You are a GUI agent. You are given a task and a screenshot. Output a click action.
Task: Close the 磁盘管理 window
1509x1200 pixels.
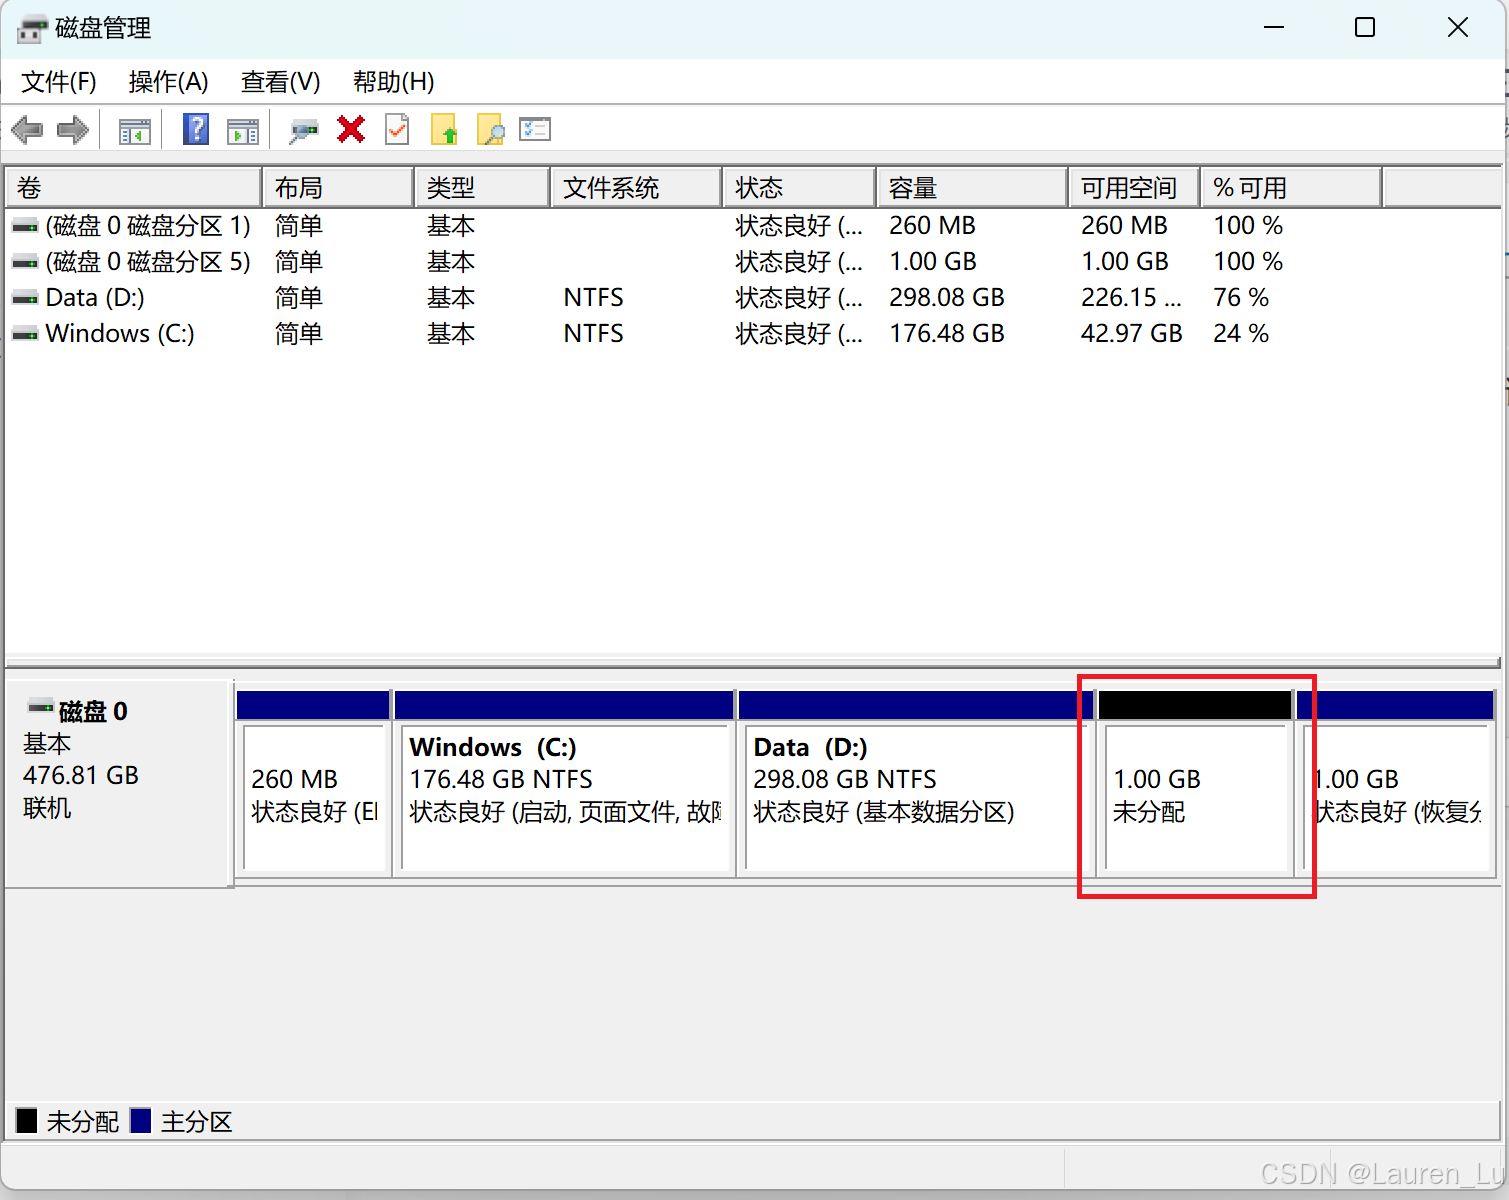[x=1458, y=28]
